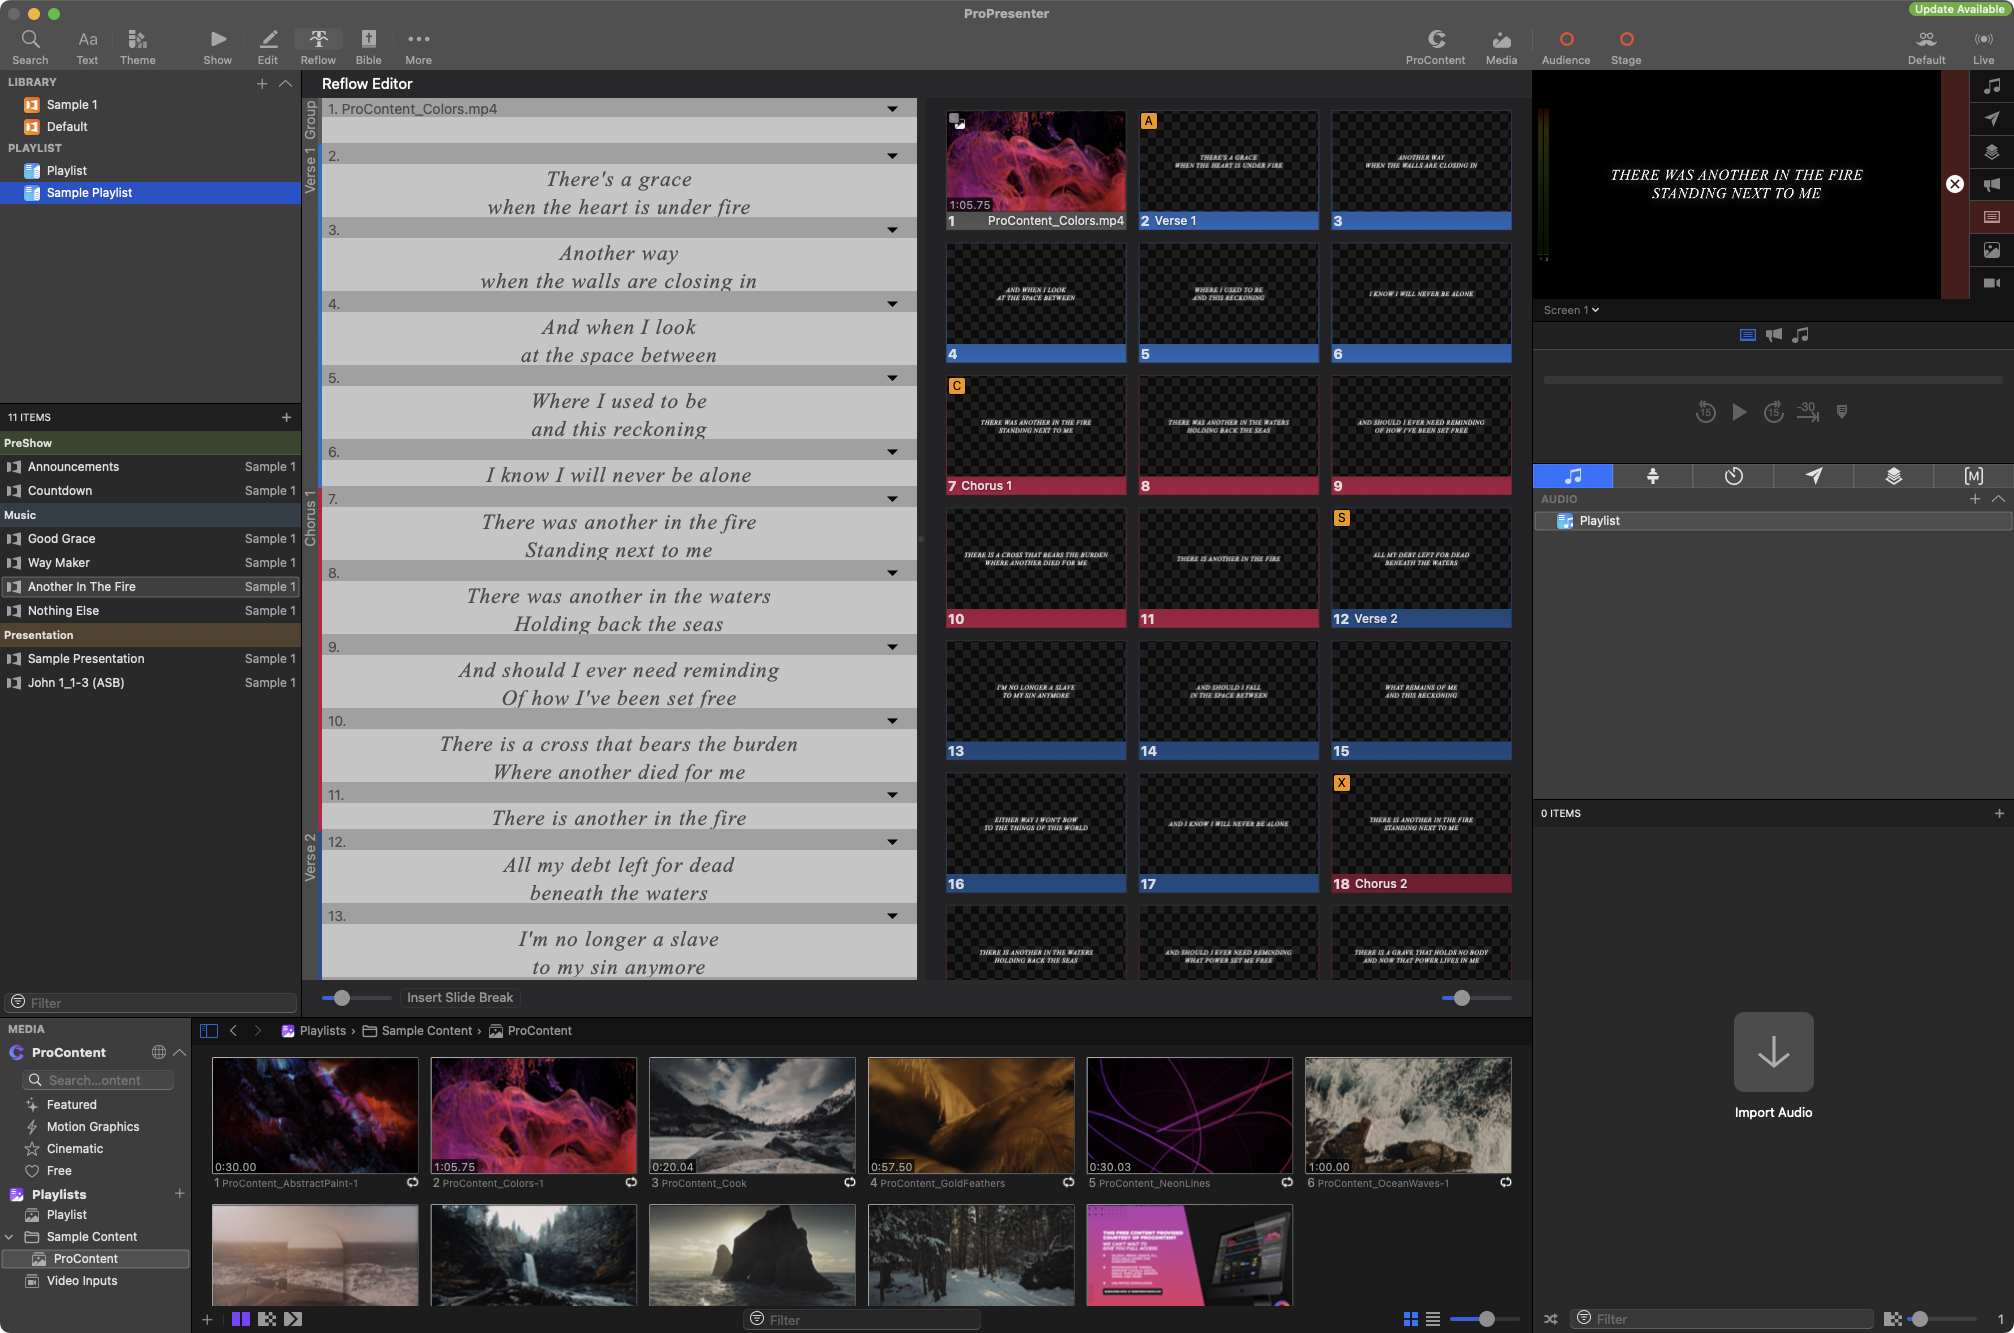Image resolution: width=2014 pixels, height=1333 pixels.
Task: Clear the slide layer with X button
Action: pos(1954,184)
